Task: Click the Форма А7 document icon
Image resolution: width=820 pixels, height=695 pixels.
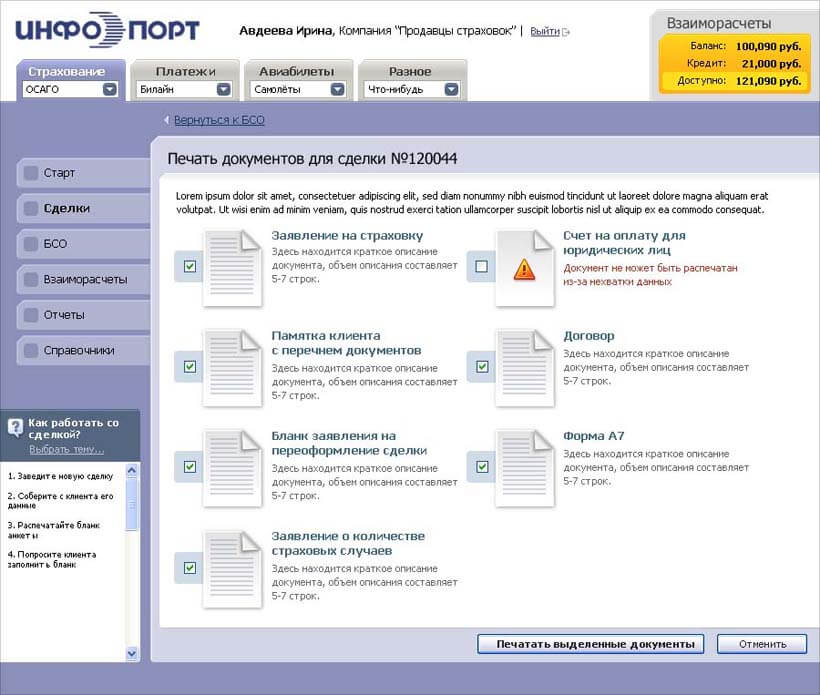Action: point(525,468)
